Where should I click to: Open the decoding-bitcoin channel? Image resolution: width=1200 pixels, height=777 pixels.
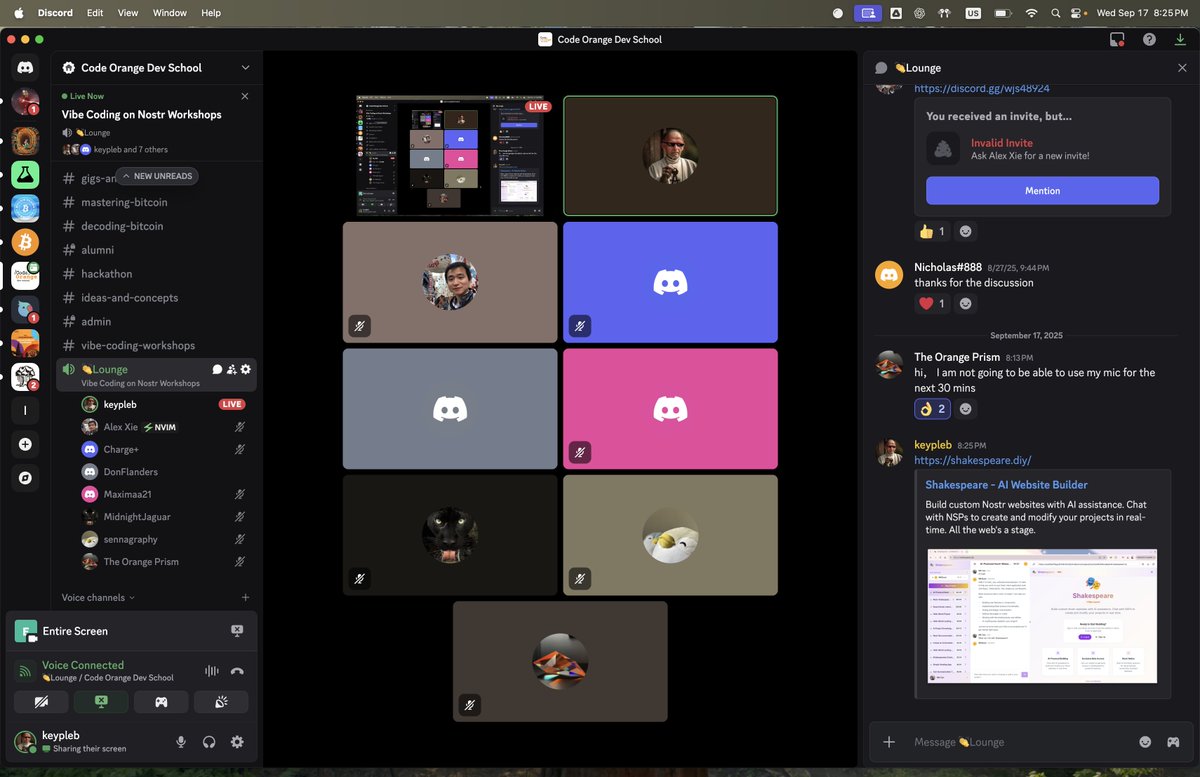pyautogui.click(x=156, y=226)
